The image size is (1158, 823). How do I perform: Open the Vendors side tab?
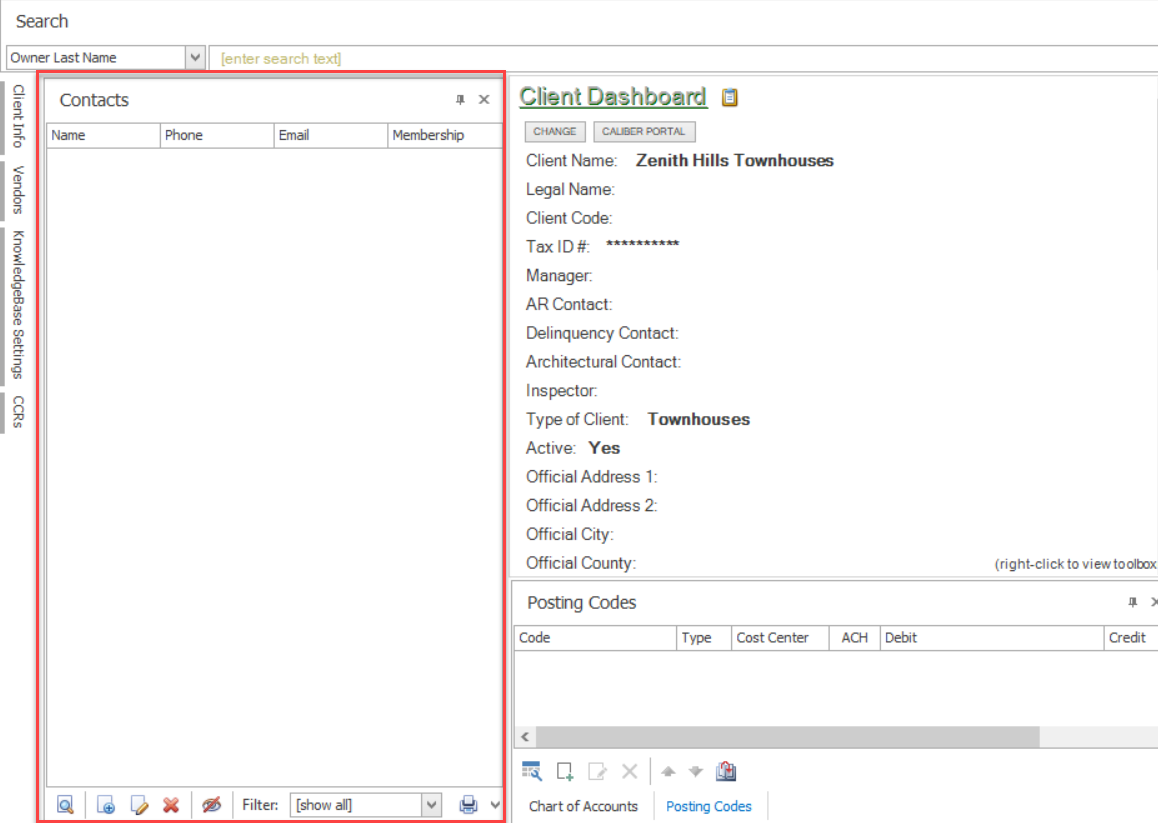pyautogui.click(x=18, y=190)
